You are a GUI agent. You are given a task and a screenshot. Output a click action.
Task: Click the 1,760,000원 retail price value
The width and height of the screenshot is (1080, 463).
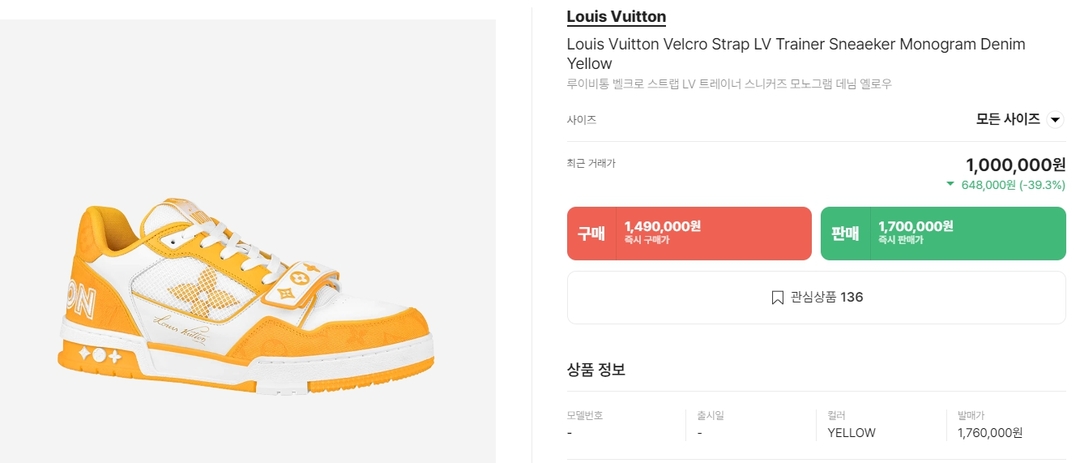pos(989,433)
